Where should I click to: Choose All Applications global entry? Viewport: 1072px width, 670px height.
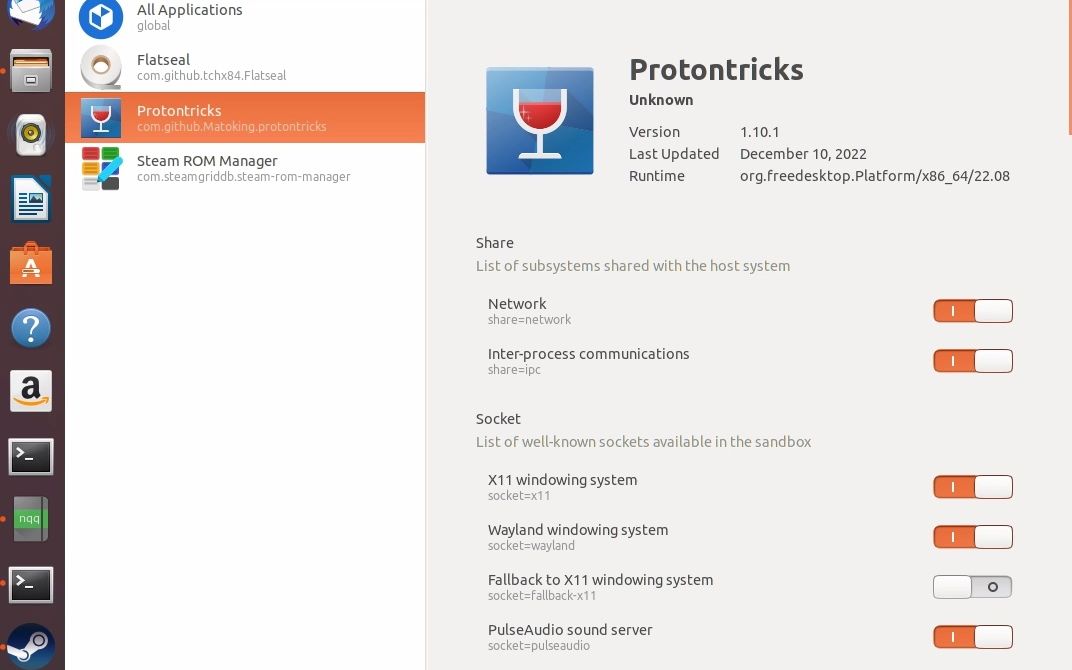[244, 17]
